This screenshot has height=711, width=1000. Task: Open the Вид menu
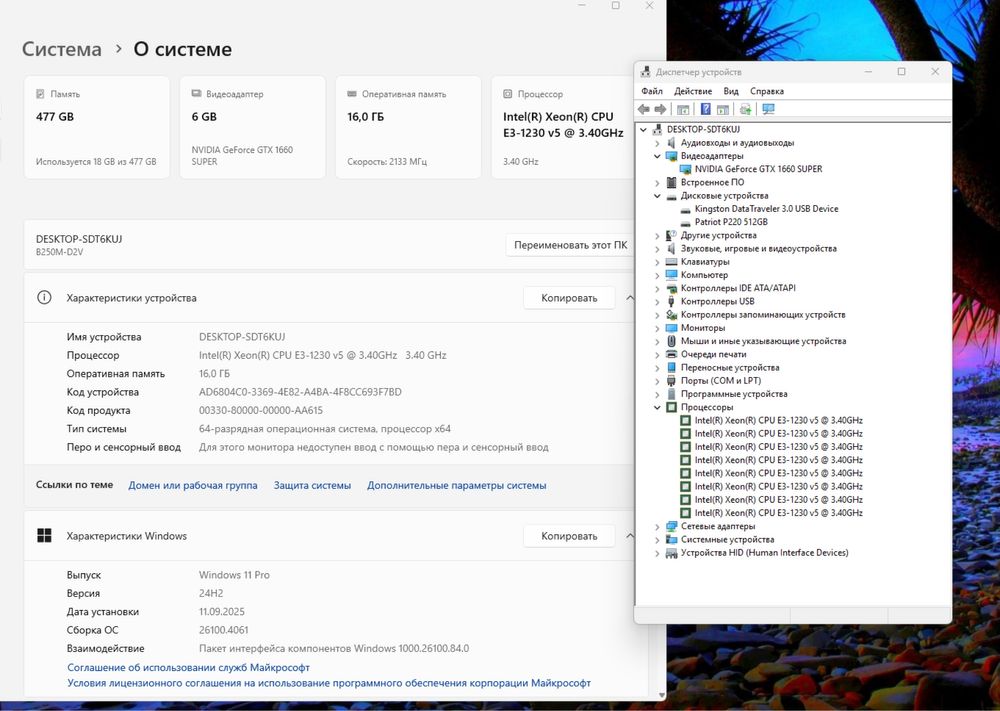pos(731,91)
